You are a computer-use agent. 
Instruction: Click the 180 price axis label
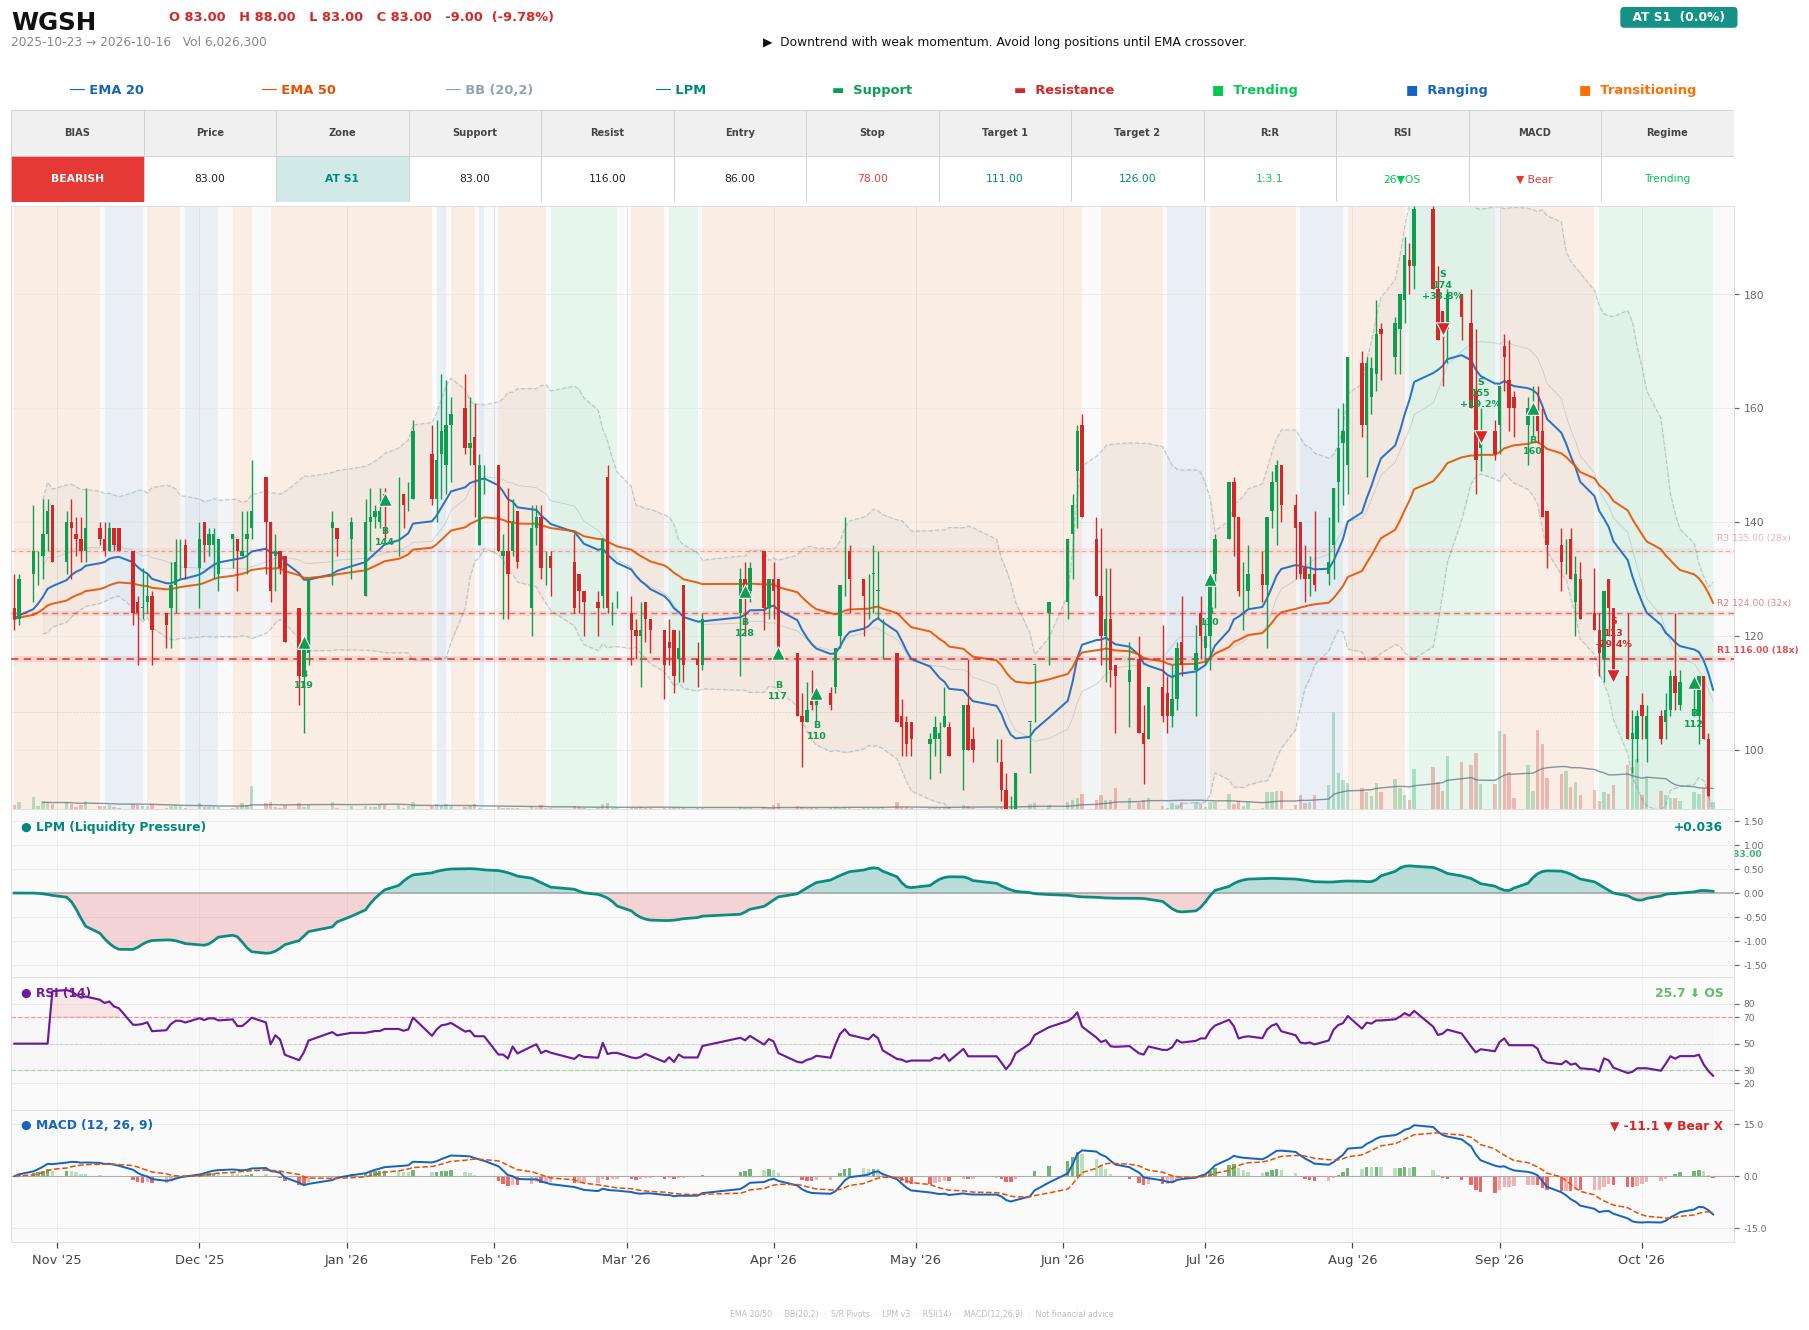click(x=1754, y=295)
